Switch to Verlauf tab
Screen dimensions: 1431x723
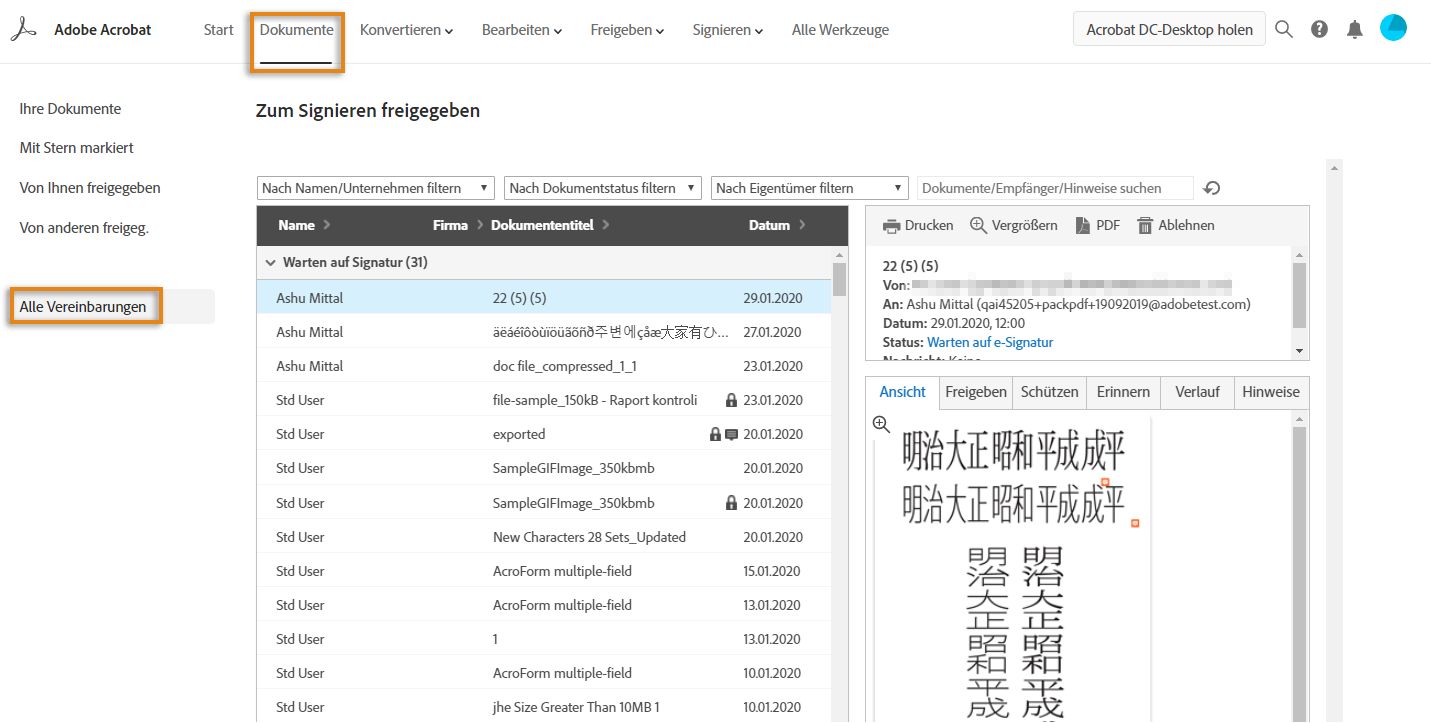click(1197, 392)
